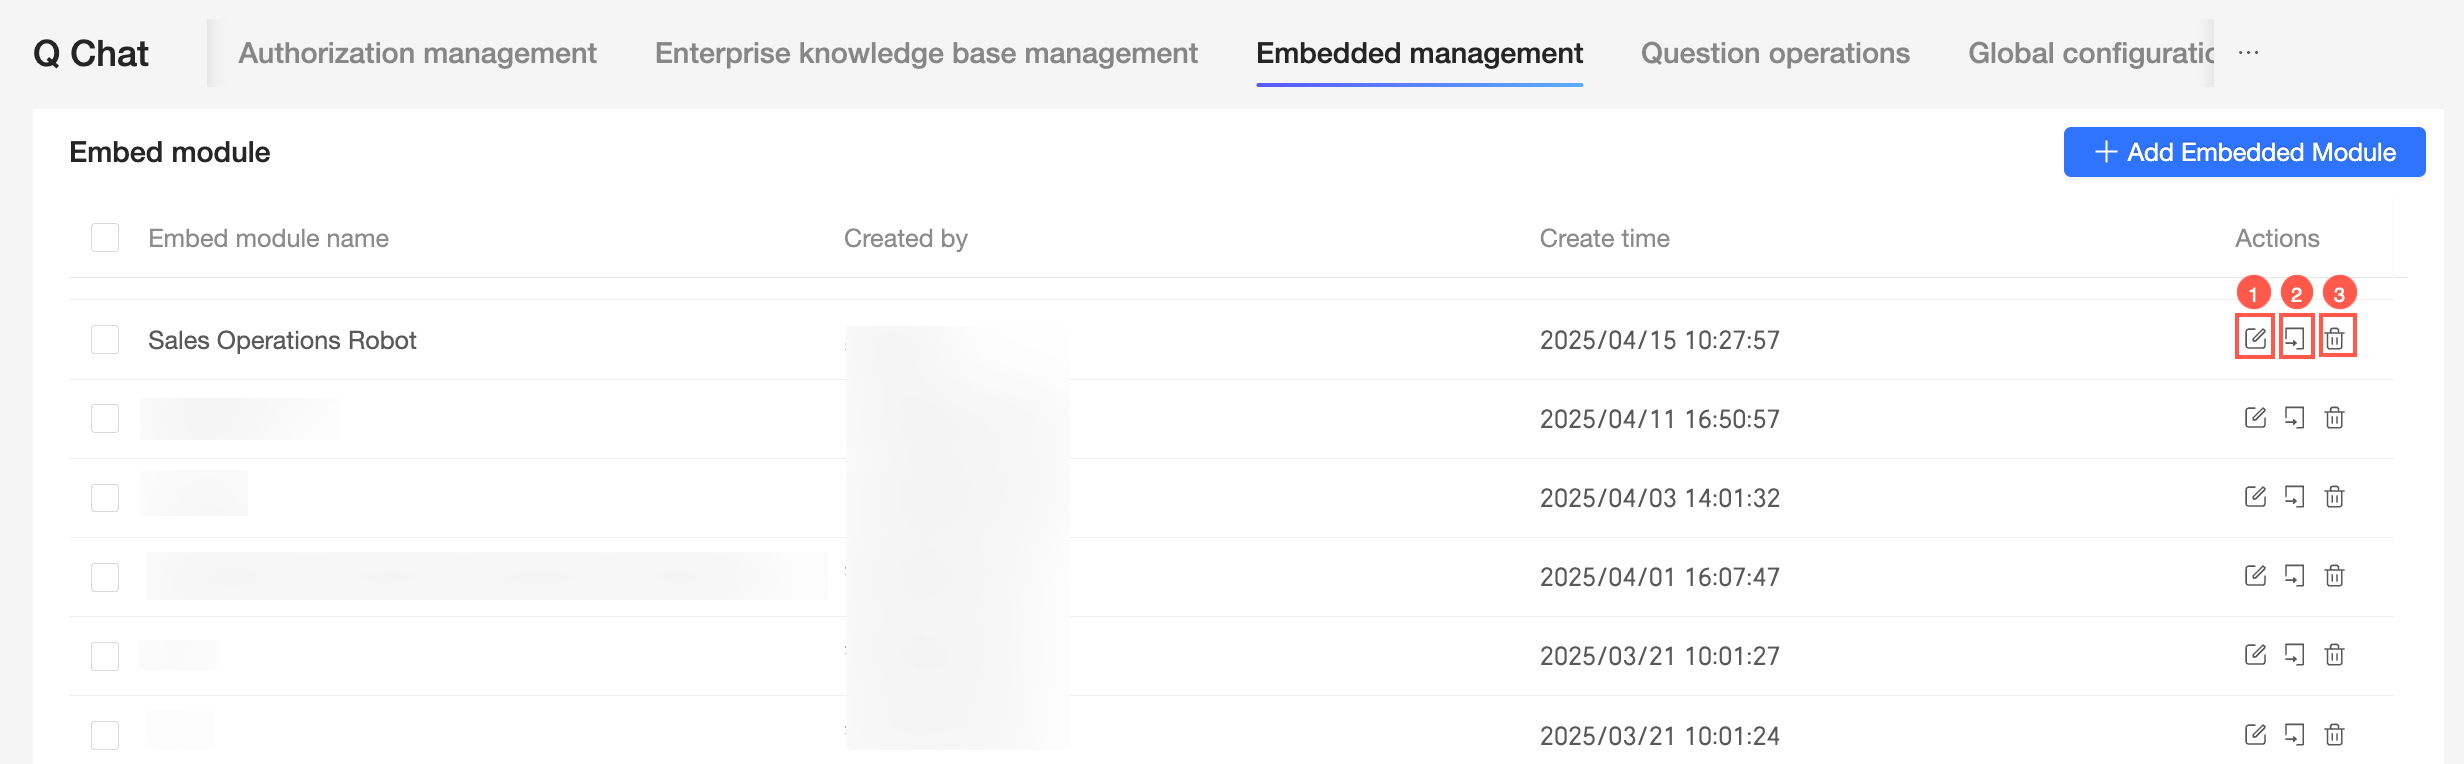
Task: Open embed icon for 2025/04/11 16:50:57 module
Action: pos(2295,417)
